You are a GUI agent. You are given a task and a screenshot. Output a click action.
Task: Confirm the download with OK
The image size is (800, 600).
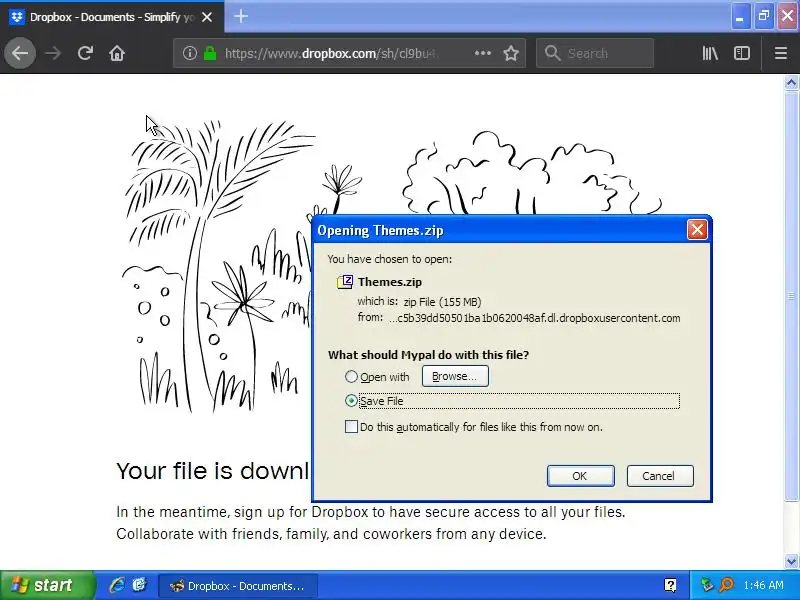pos(581,476)
